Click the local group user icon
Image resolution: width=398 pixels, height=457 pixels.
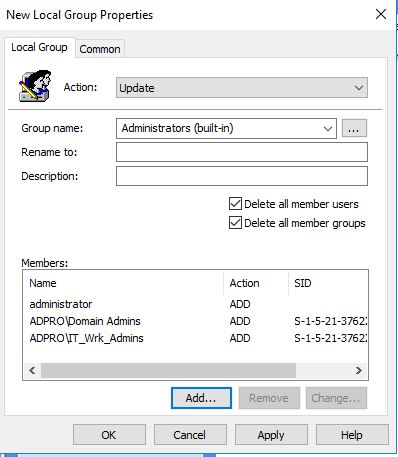(35, 86)
